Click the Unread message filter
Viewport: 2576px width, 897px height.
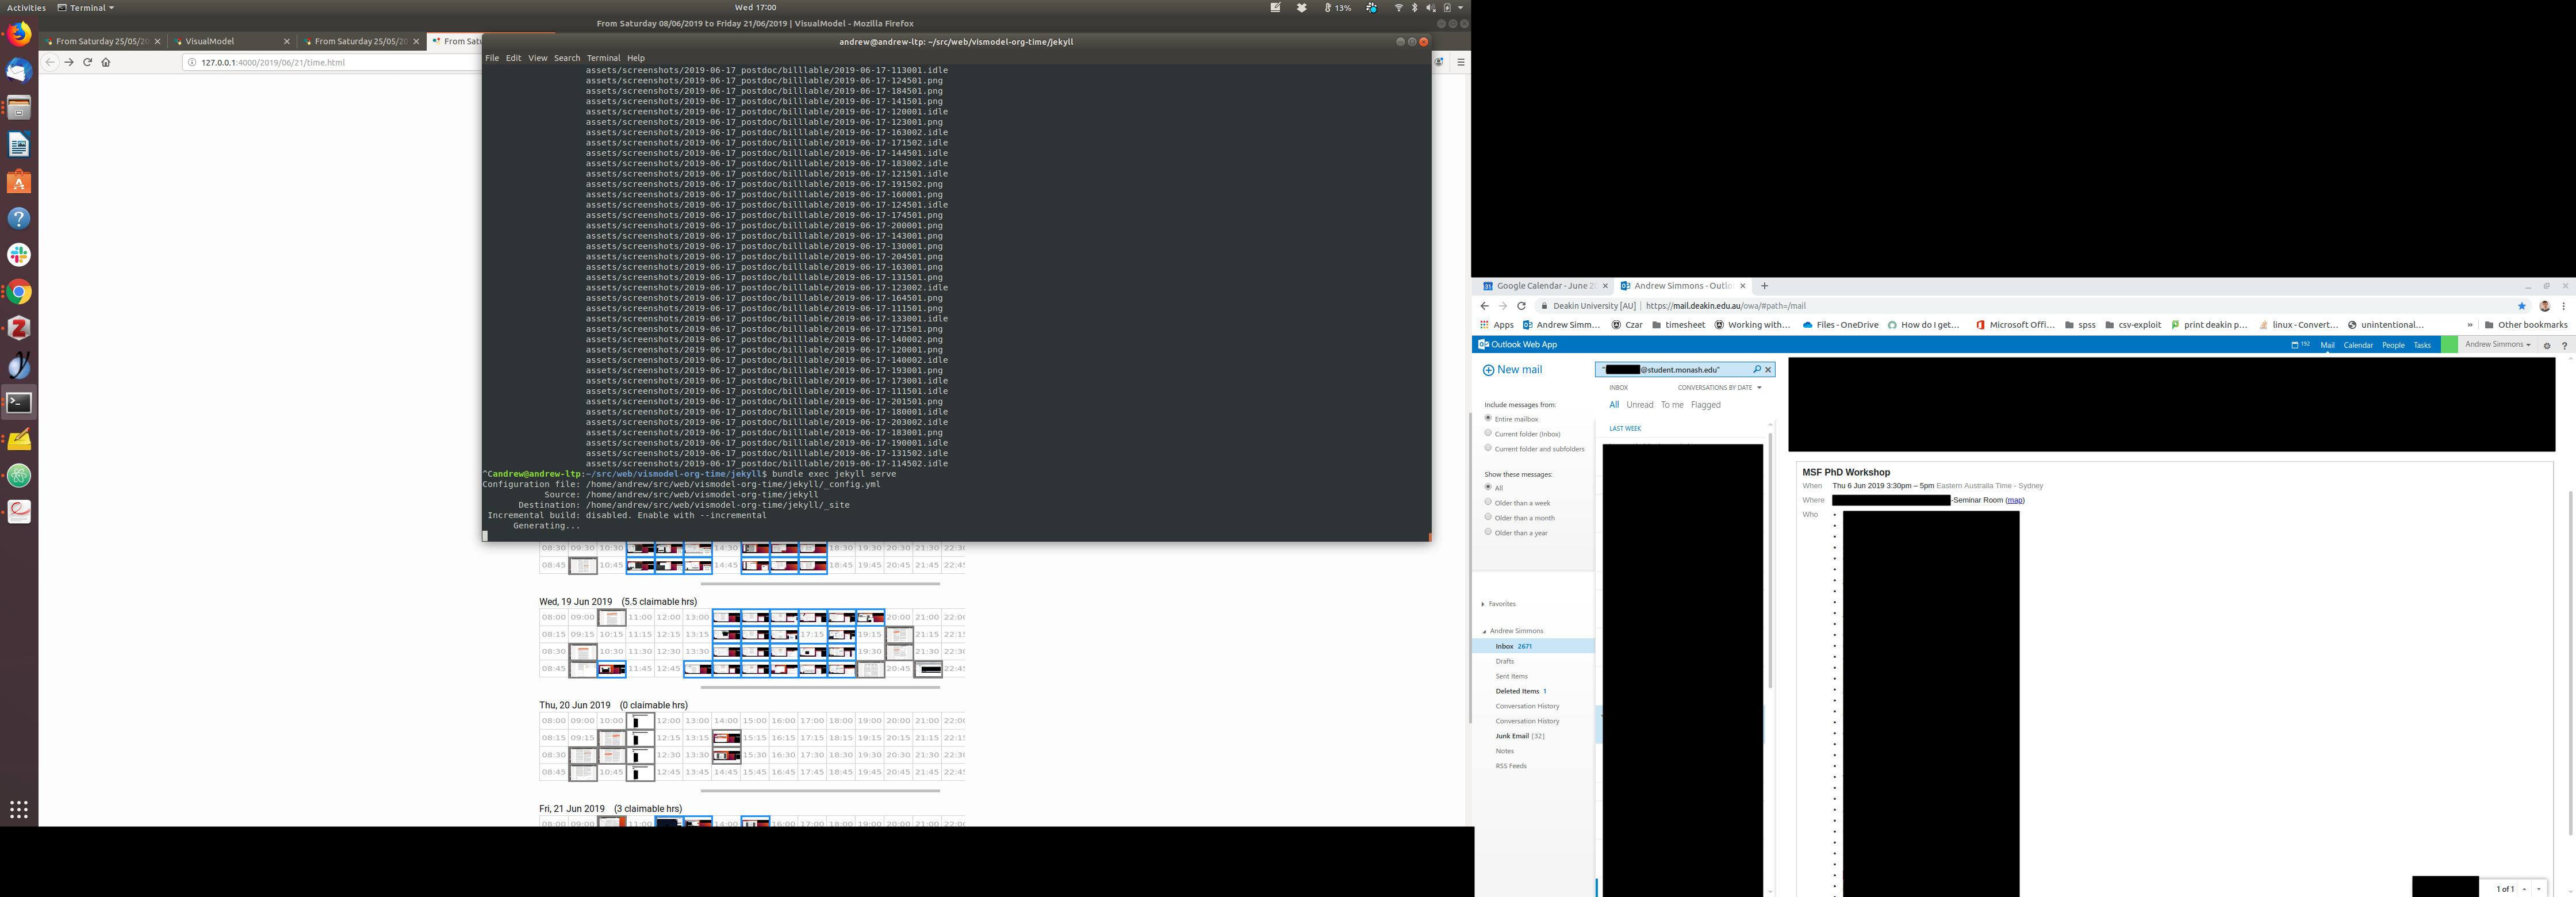pos(1640,405)
